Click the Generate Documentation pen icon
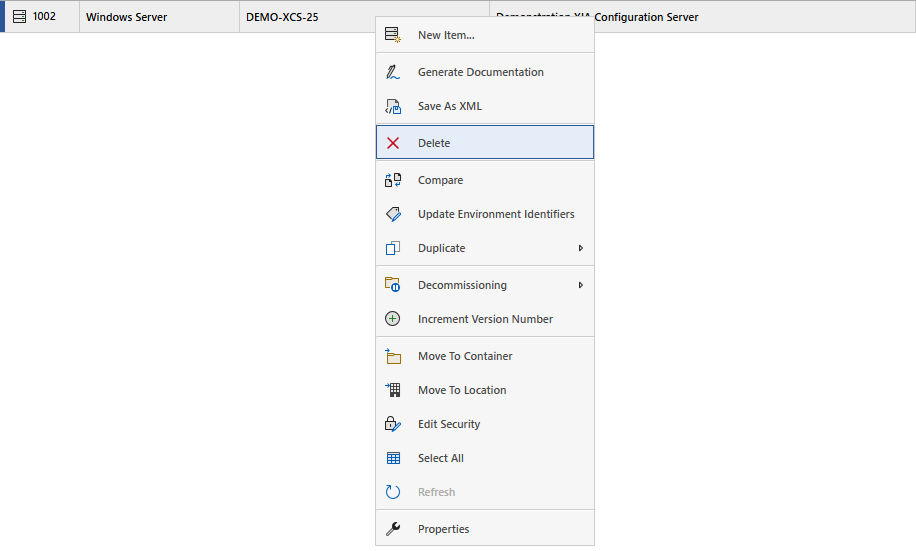916x551 pixels. click(x=393, y=72)
